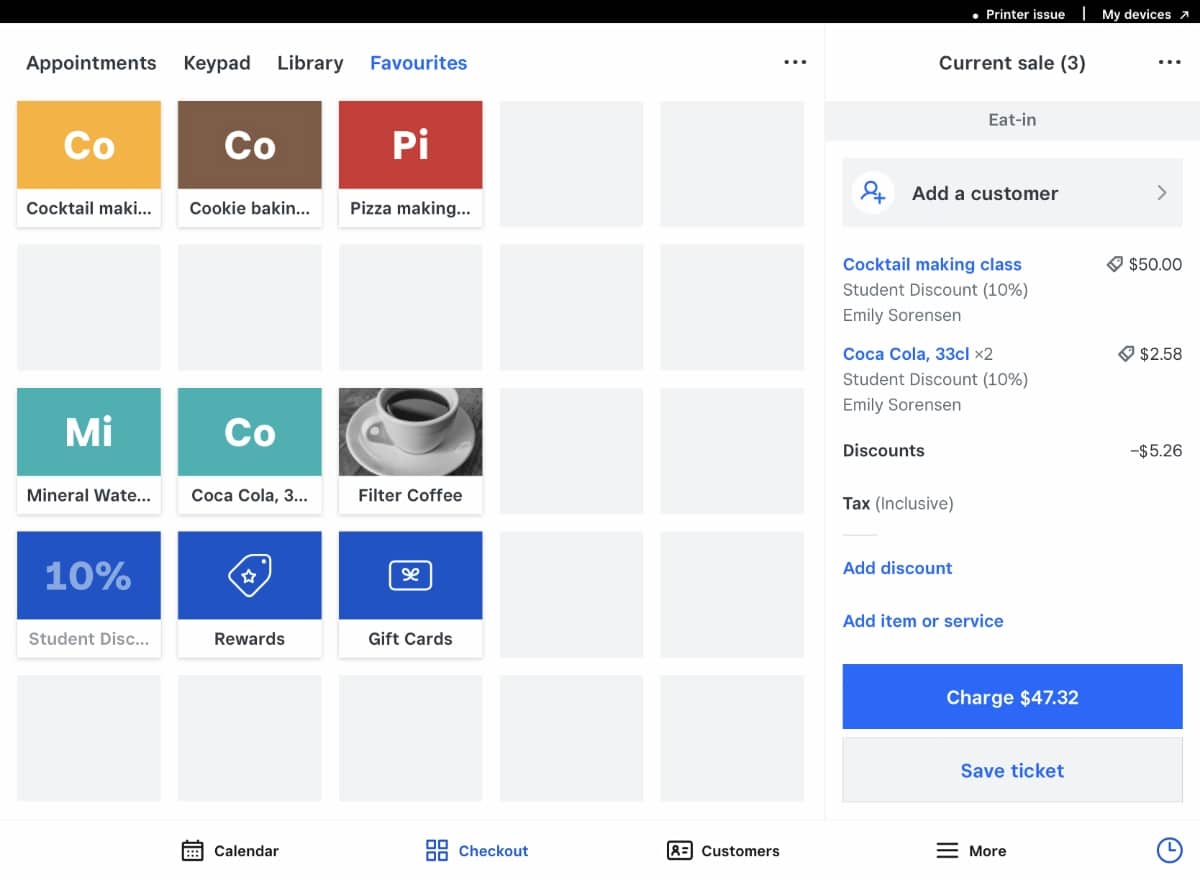Select the Cookie baking tile
Viewport: 1200px width, 880px height.
pos(250,164)
